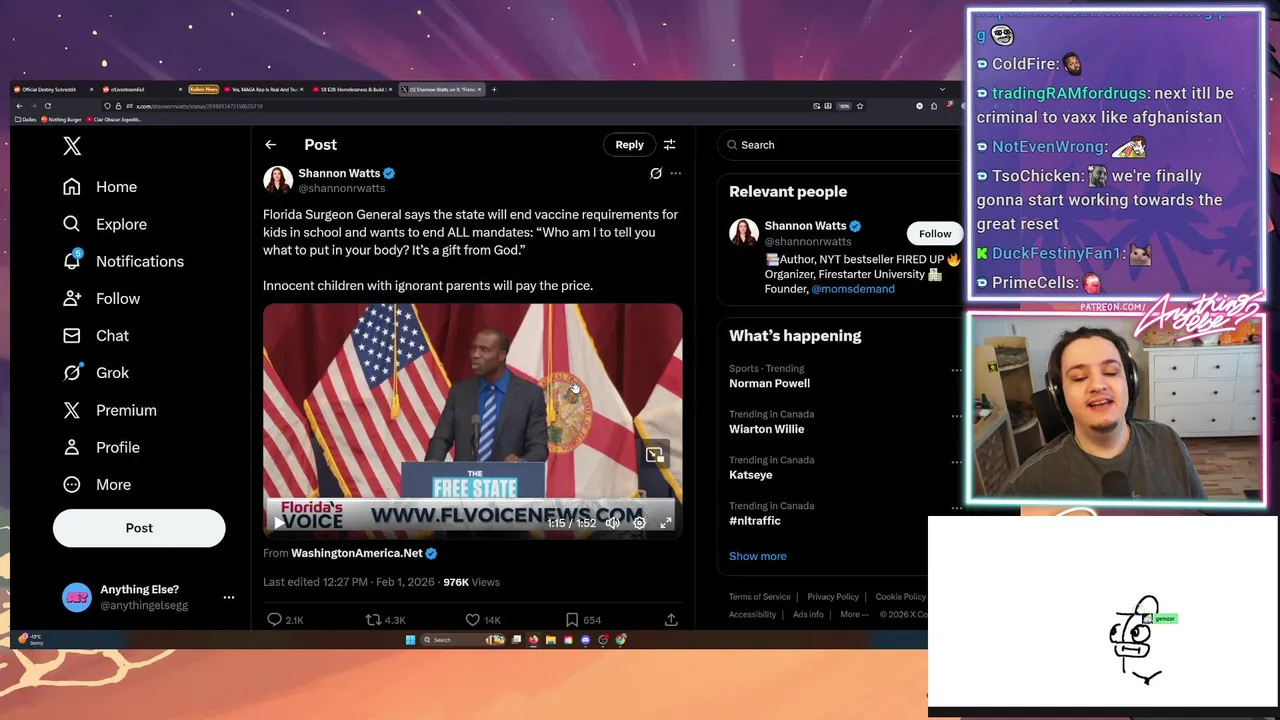
Task: Reload the page in the browser toolbar
Action: pyautogui.click(x=47, y=106)
